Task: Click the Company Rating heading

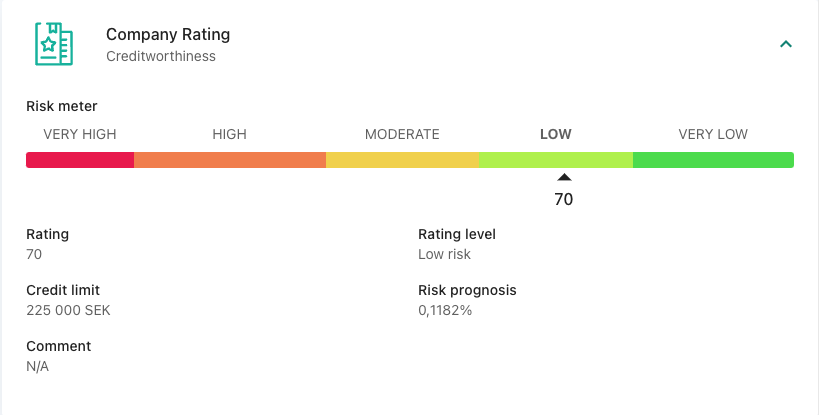Action: 168,35
